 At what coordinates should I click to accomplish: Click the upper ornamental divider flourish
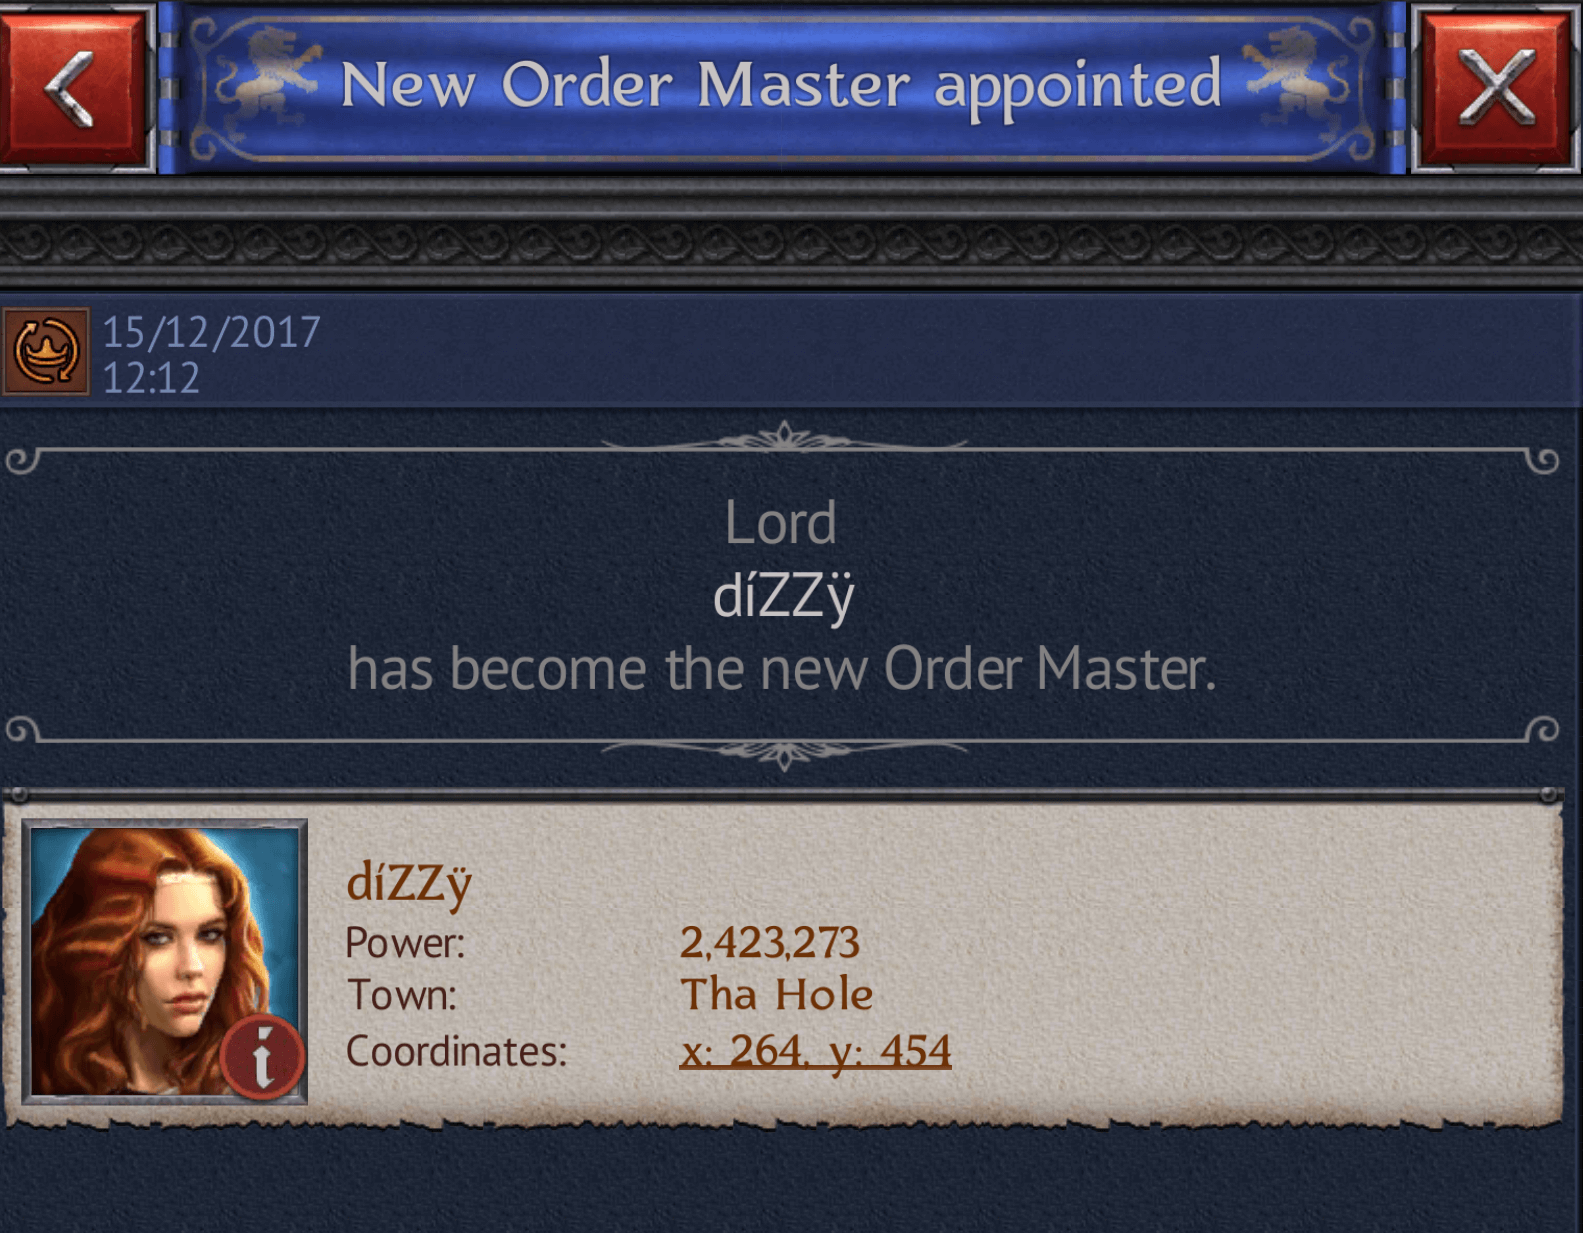pos(784,440)
